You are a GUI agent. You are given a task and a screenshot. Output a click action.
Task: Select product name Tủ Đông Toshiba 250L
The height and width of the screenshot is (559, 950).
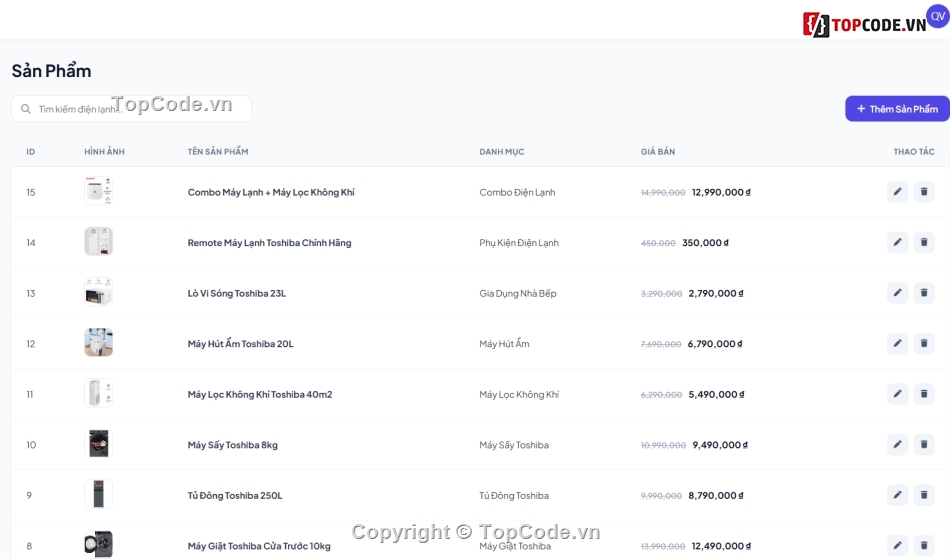pyautogui.click(x=235, y=495)
